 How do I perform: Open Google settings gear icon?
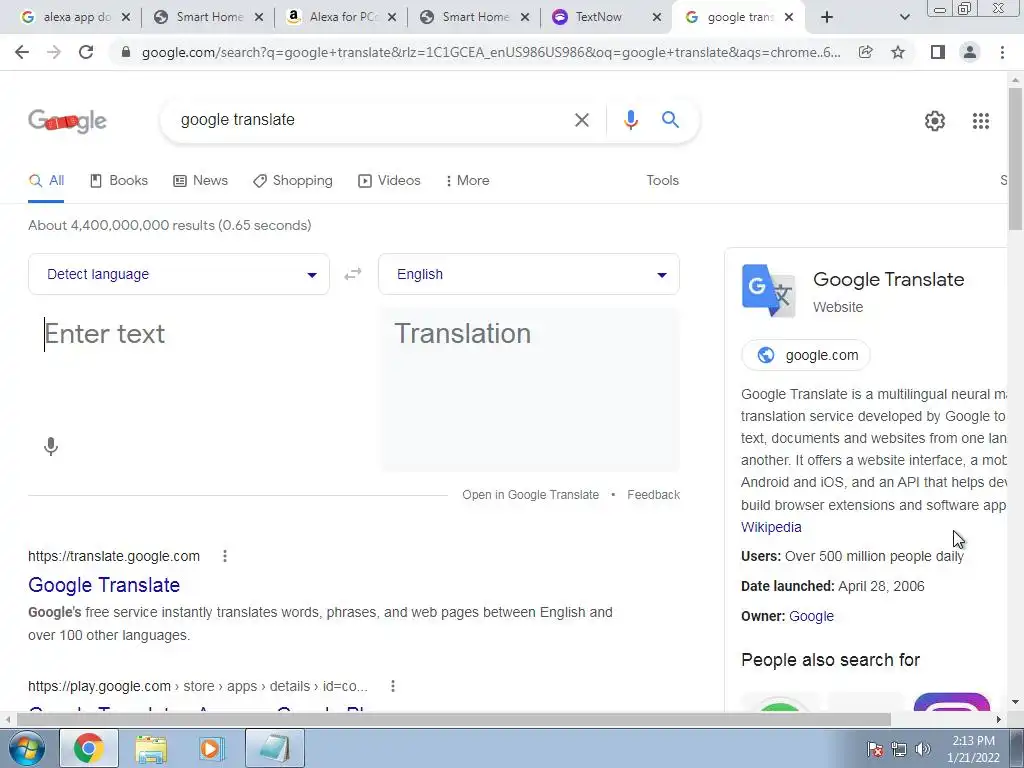pyautogui.click(x=935, y=121)
